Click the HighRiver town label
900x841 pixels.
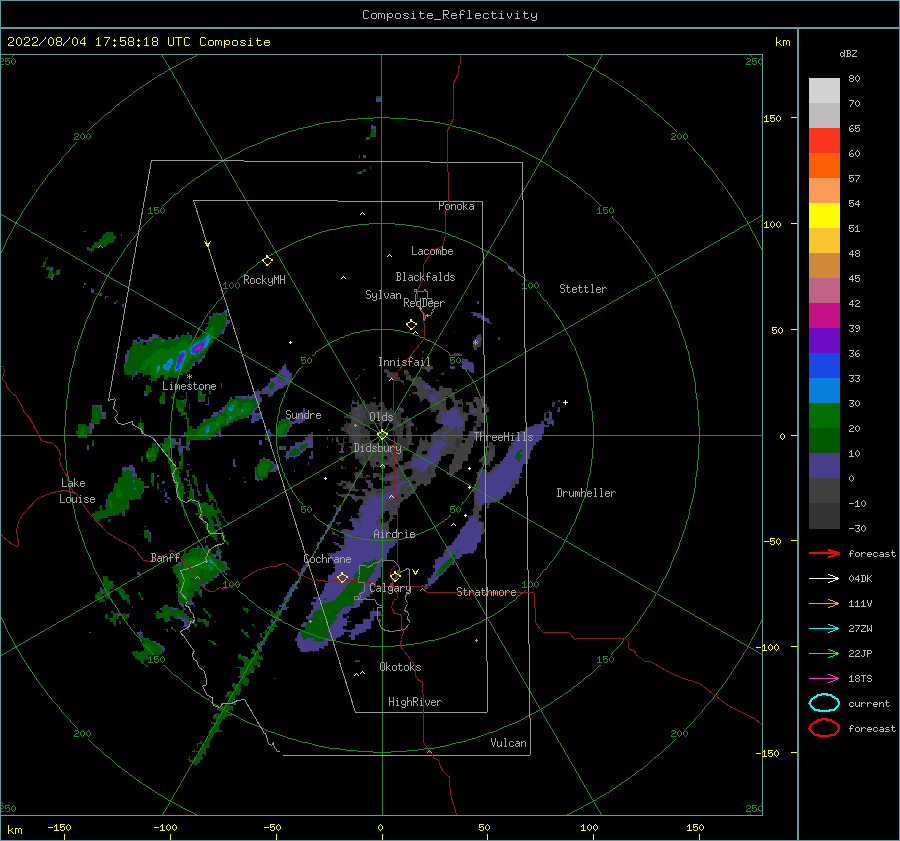pyautogui.click(x=415, y=702)
